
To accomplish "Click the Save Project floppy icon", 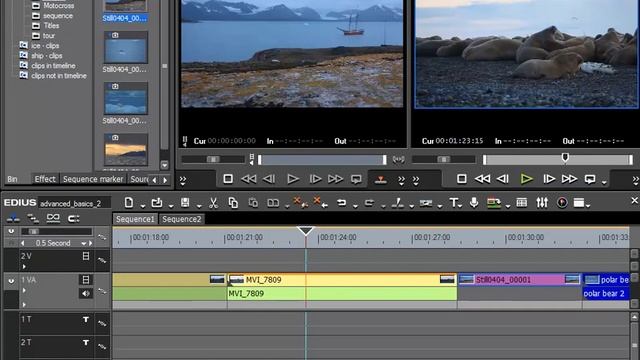I will pos(185,202).
